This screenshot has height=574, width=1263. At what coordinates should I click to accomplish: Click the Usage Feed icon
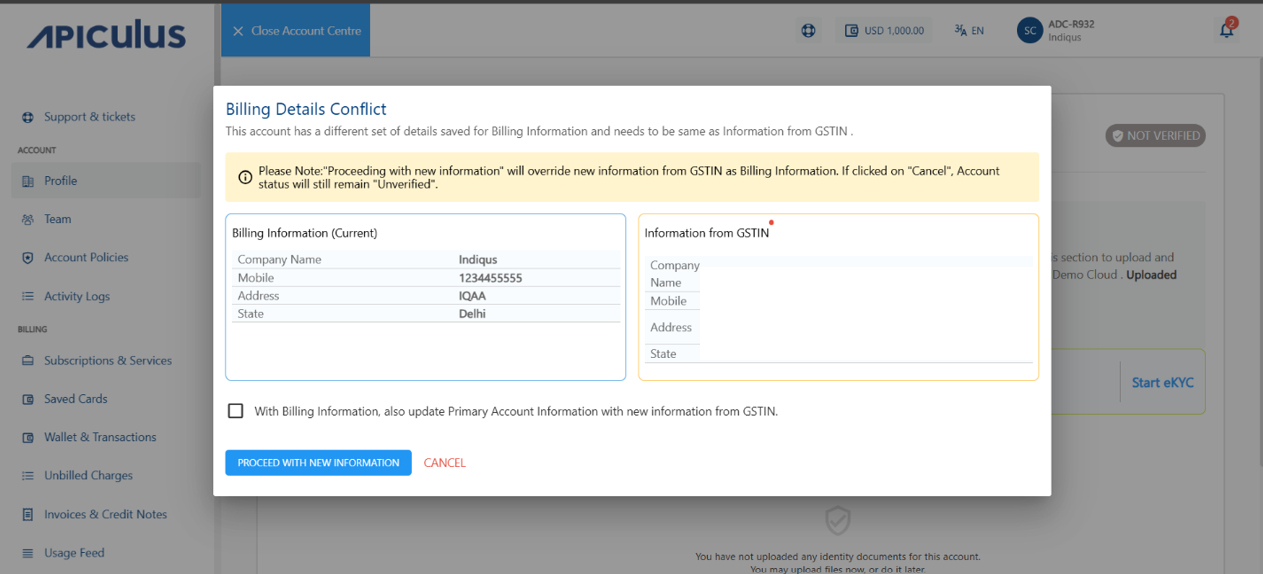[x=28, y=553]
